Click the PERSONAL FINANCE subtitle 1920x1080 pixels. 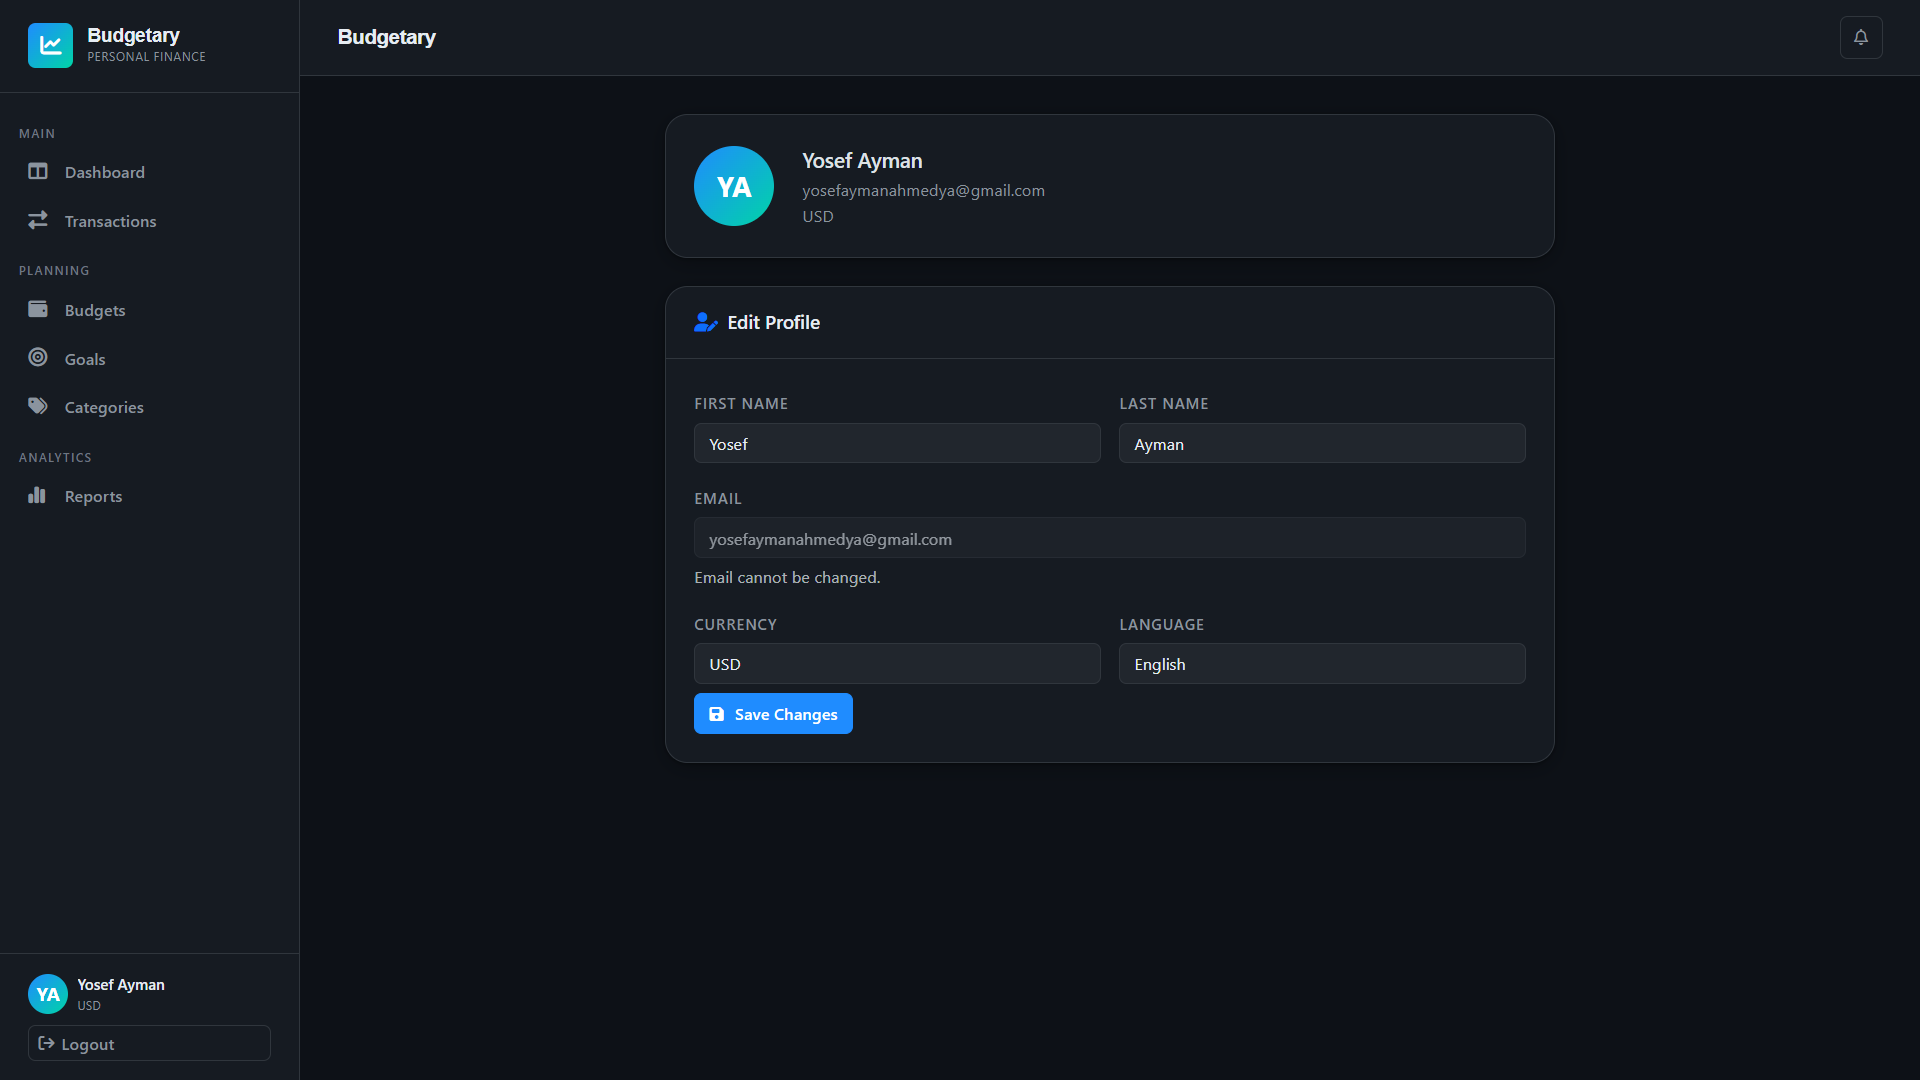146,57
